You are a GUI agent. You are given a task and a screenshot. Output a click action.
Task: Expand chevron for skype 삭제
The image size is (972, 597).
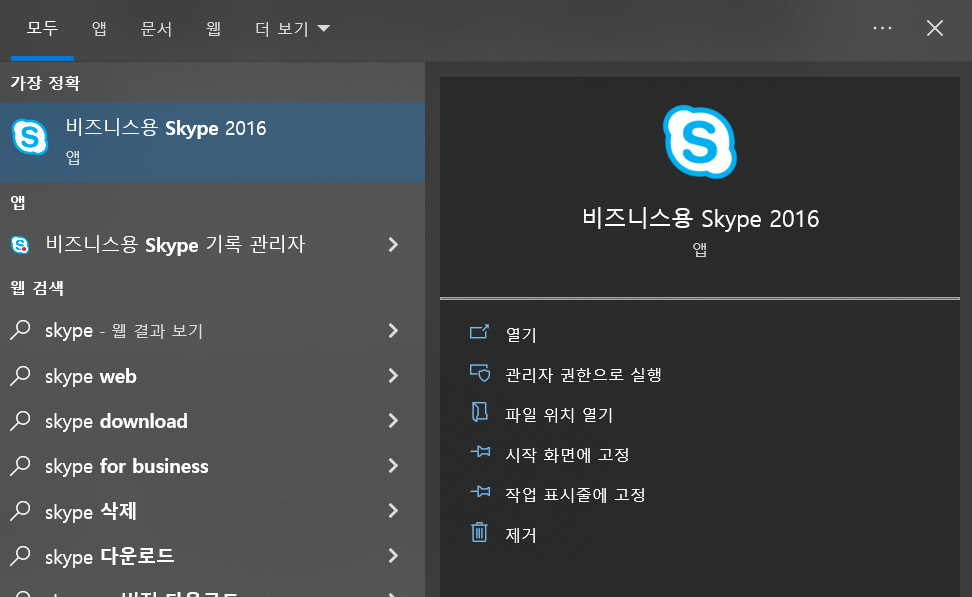click(393, 511)
